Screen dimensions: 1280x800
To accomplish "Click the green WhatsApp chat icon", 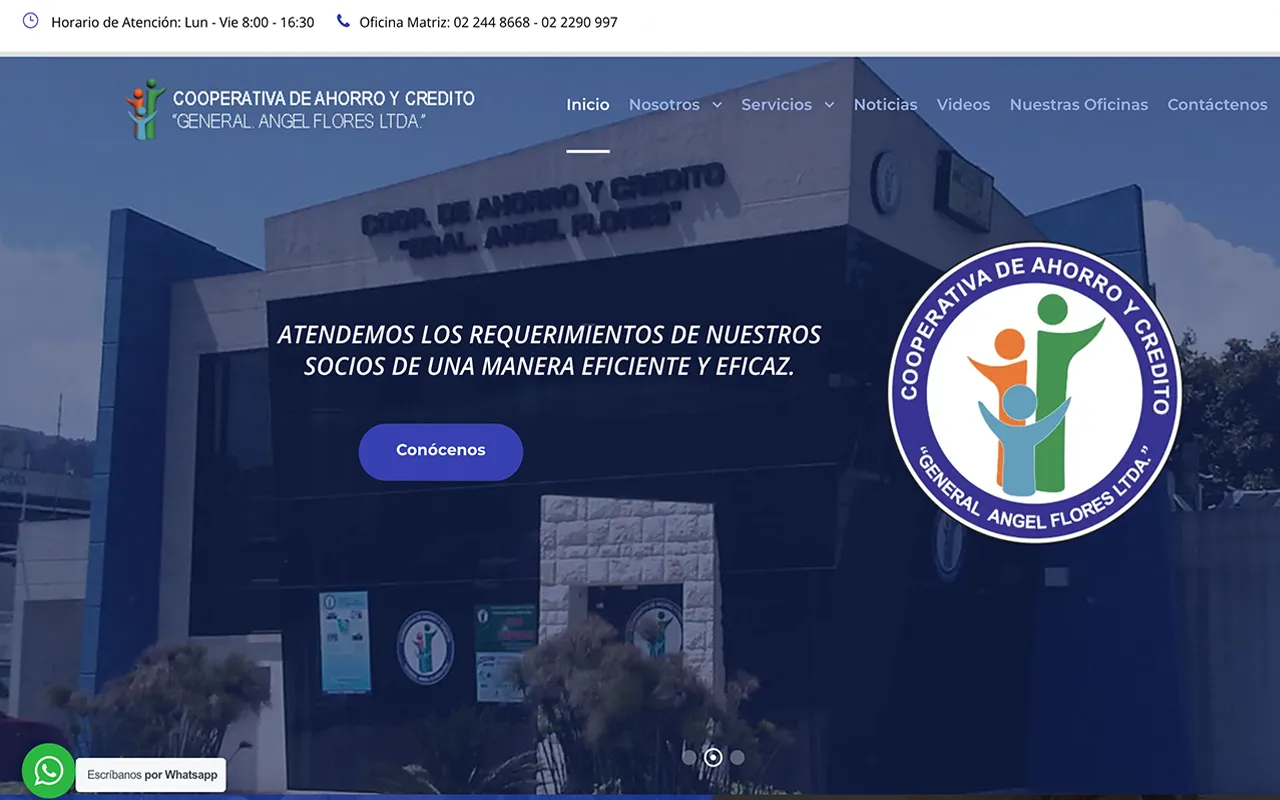I will pyautogui.click(x=48, y=771).
